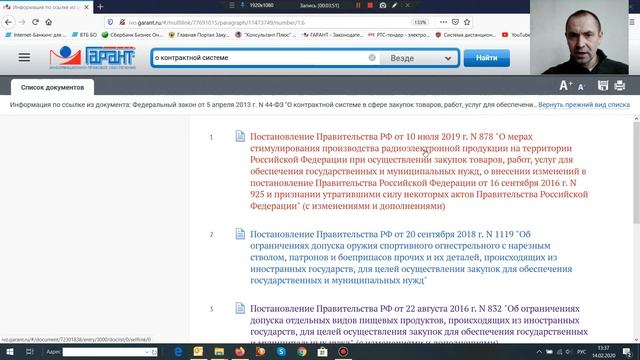Open page actions three-dots menu
640x360 pixels.
tap(443, 22)
